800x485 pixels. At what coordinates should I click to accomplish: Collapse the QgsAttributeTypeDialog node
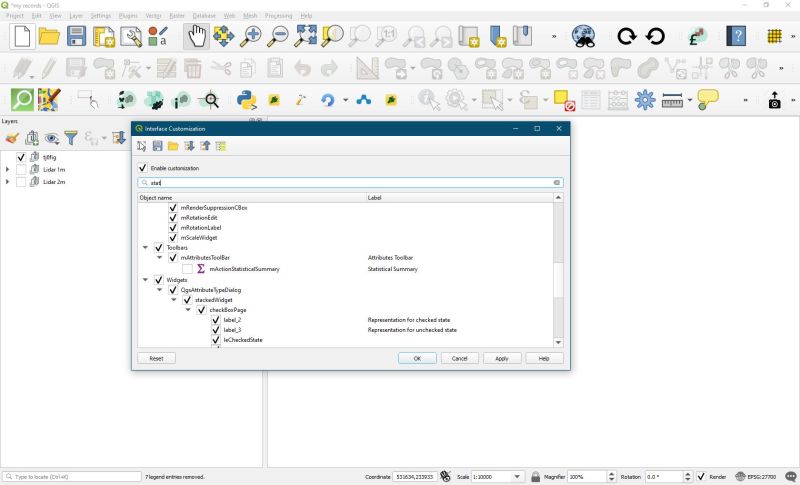pos(159,290)
